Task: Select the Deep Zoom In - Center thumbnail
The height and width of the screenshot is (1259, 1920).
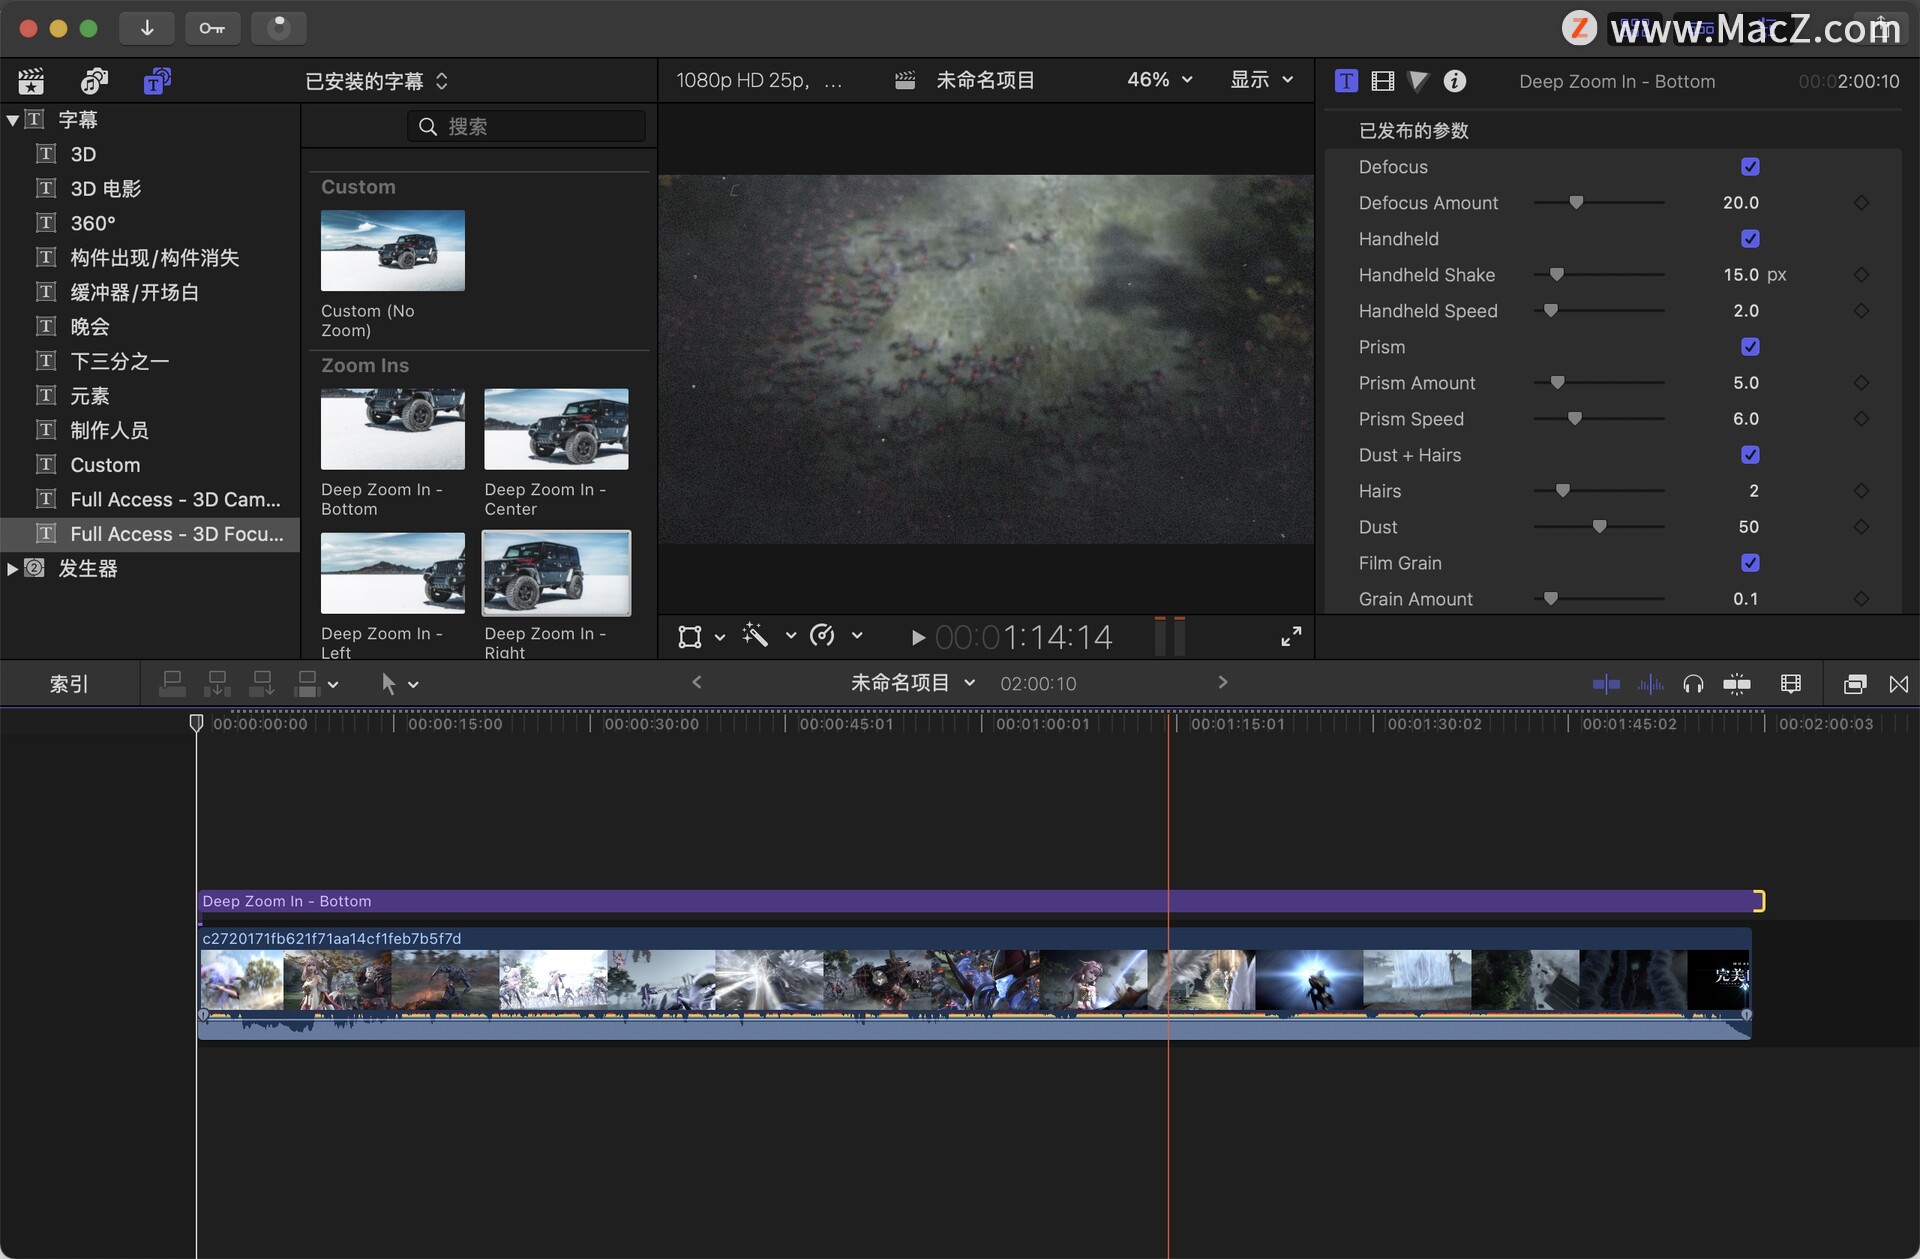Action: (x=556, y=429)
